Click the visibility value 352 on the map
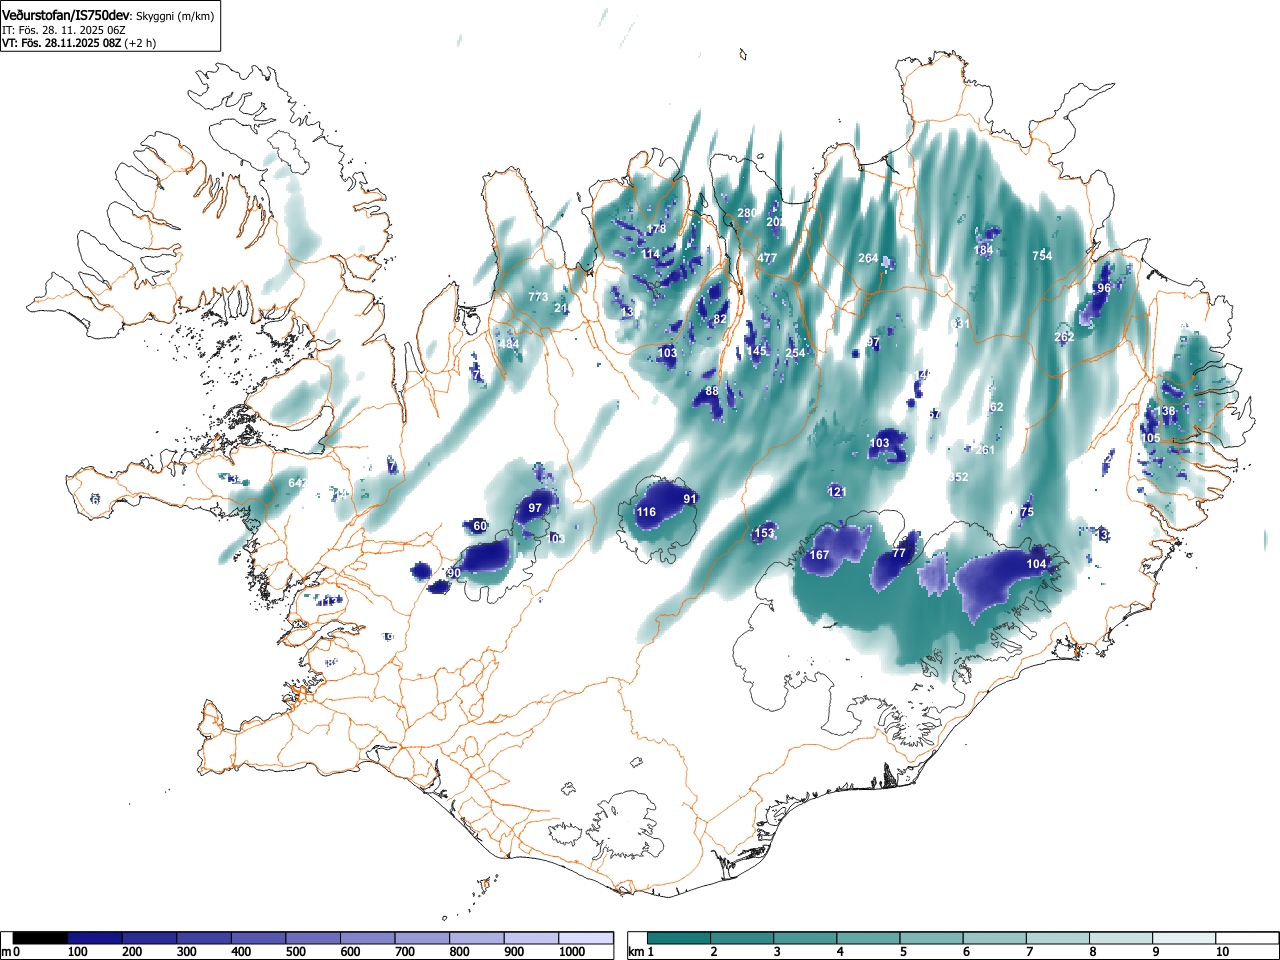1280x960 pixels. [x=958, y=477]
